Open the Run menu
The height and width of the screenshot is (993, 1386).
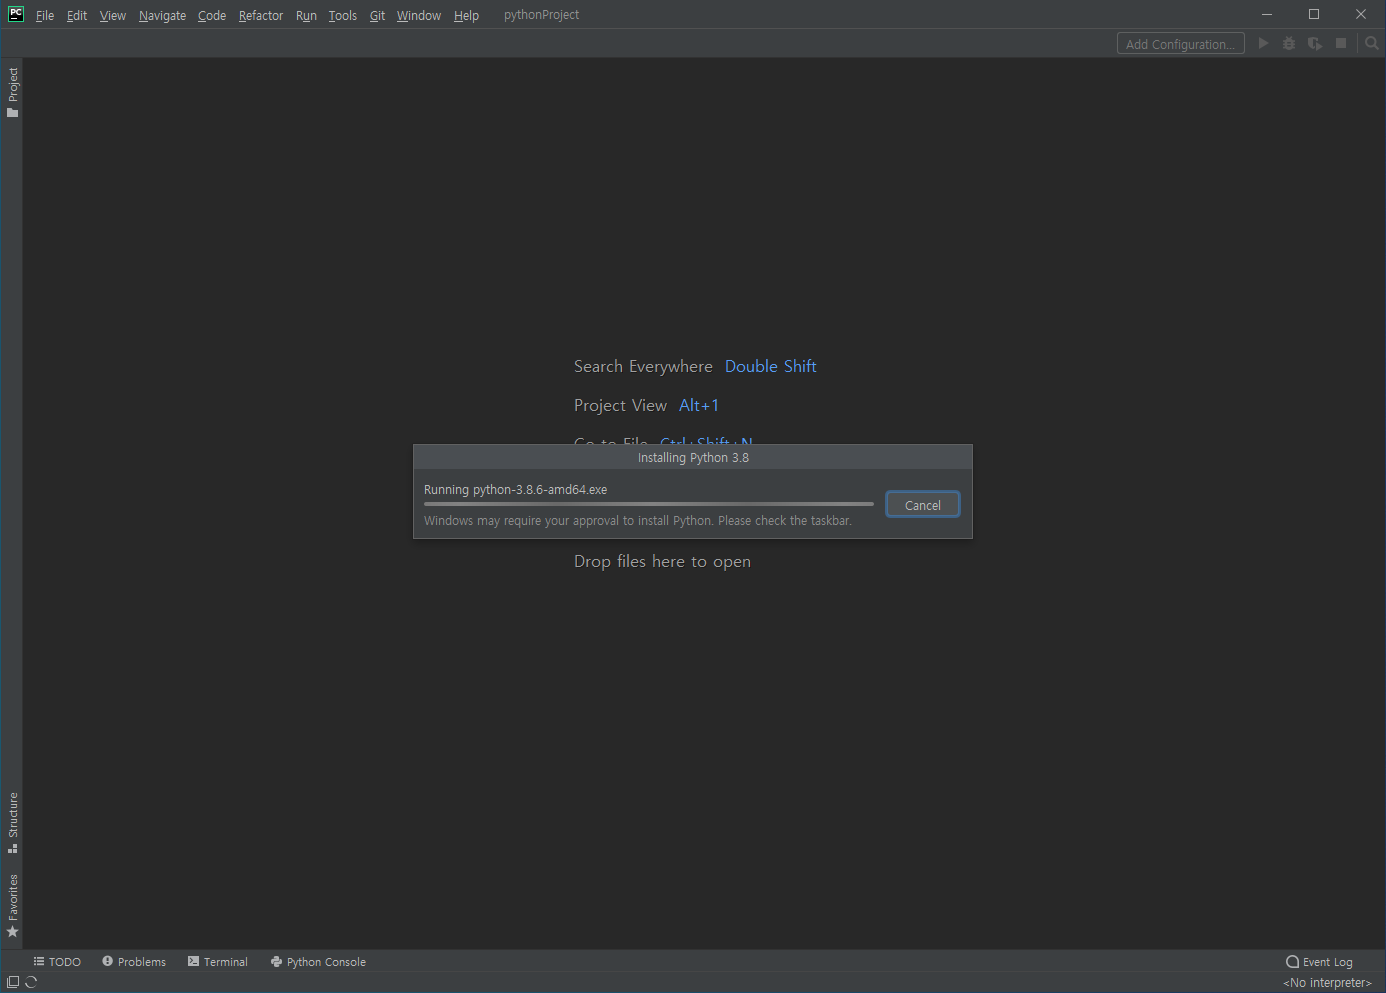[x=306, y=15]
